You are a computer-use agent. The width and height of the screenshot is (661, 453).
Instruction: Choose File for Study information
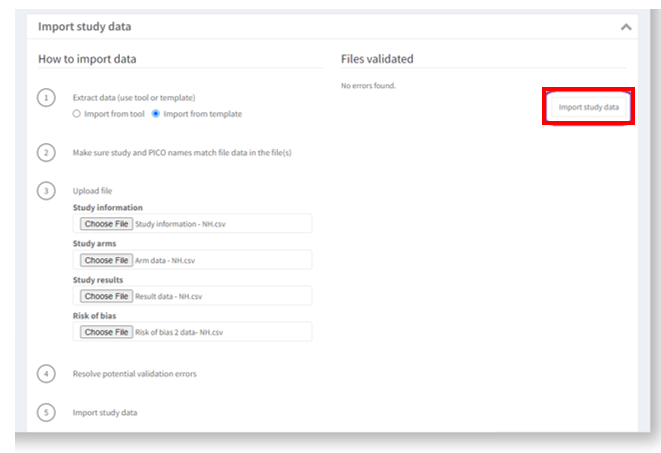tap(105, 224)
